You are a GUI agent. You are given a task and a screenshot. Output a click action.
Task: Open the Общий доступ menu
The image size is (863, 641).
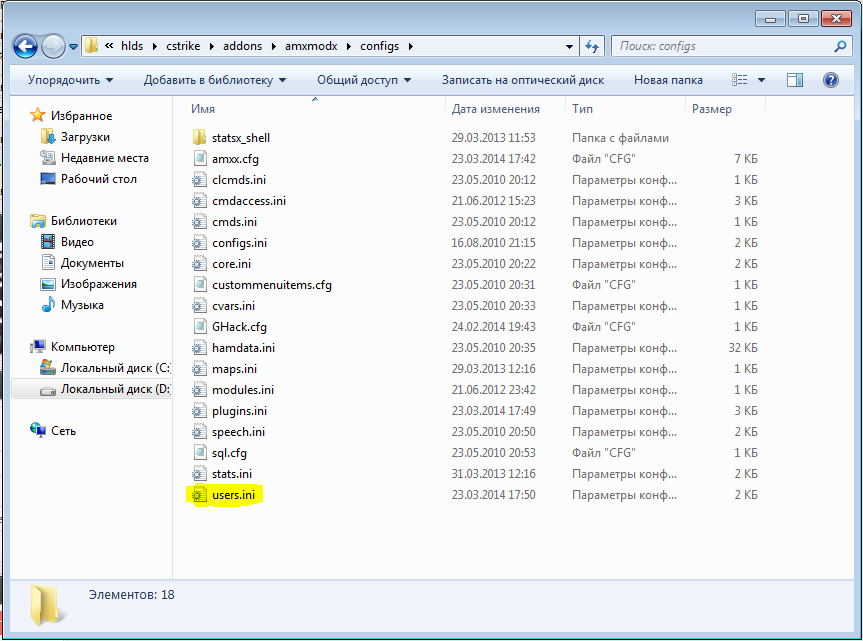pos(364,80)
